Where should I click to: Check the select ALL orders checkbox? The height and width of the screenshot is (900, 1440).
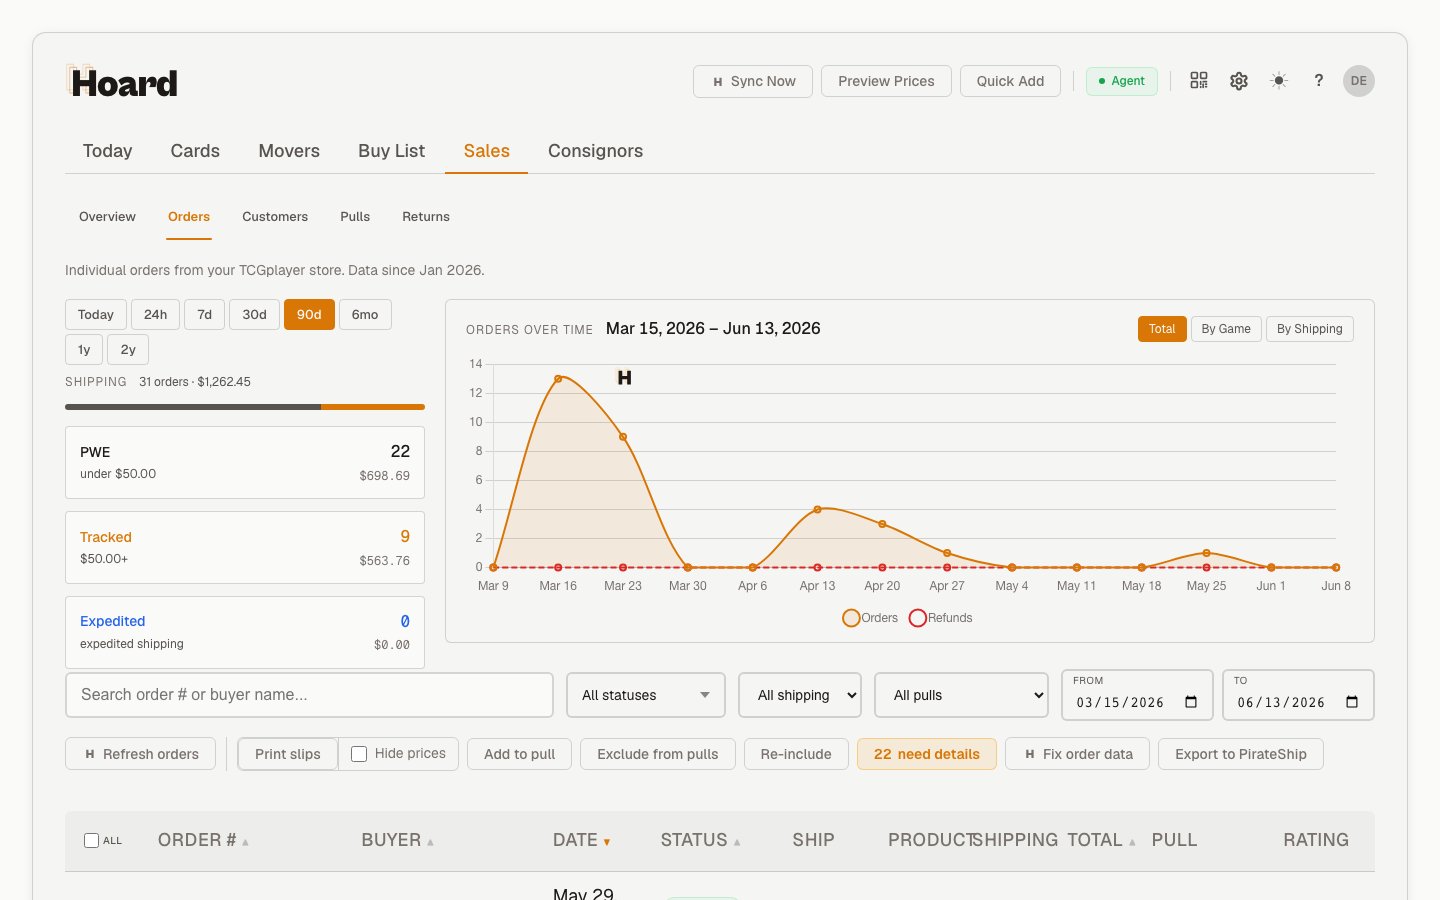pyautogui.click(x=92, y=841)
